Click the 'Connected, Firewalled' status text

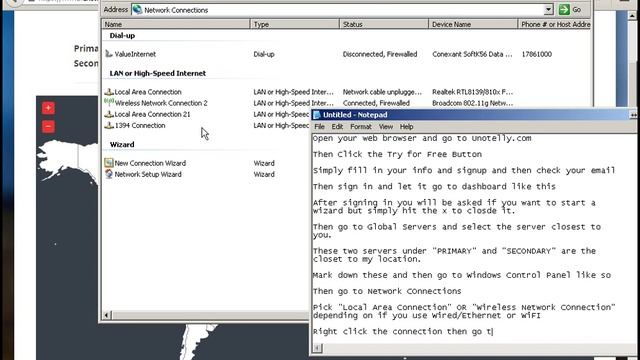[376, 103]
